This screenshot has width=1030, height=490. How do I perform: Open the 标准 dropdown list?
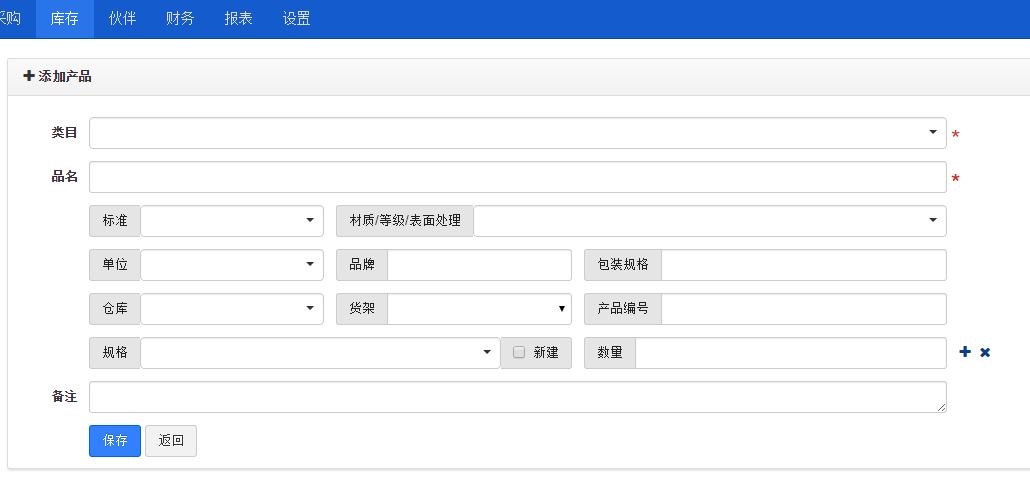coord(232,221)
